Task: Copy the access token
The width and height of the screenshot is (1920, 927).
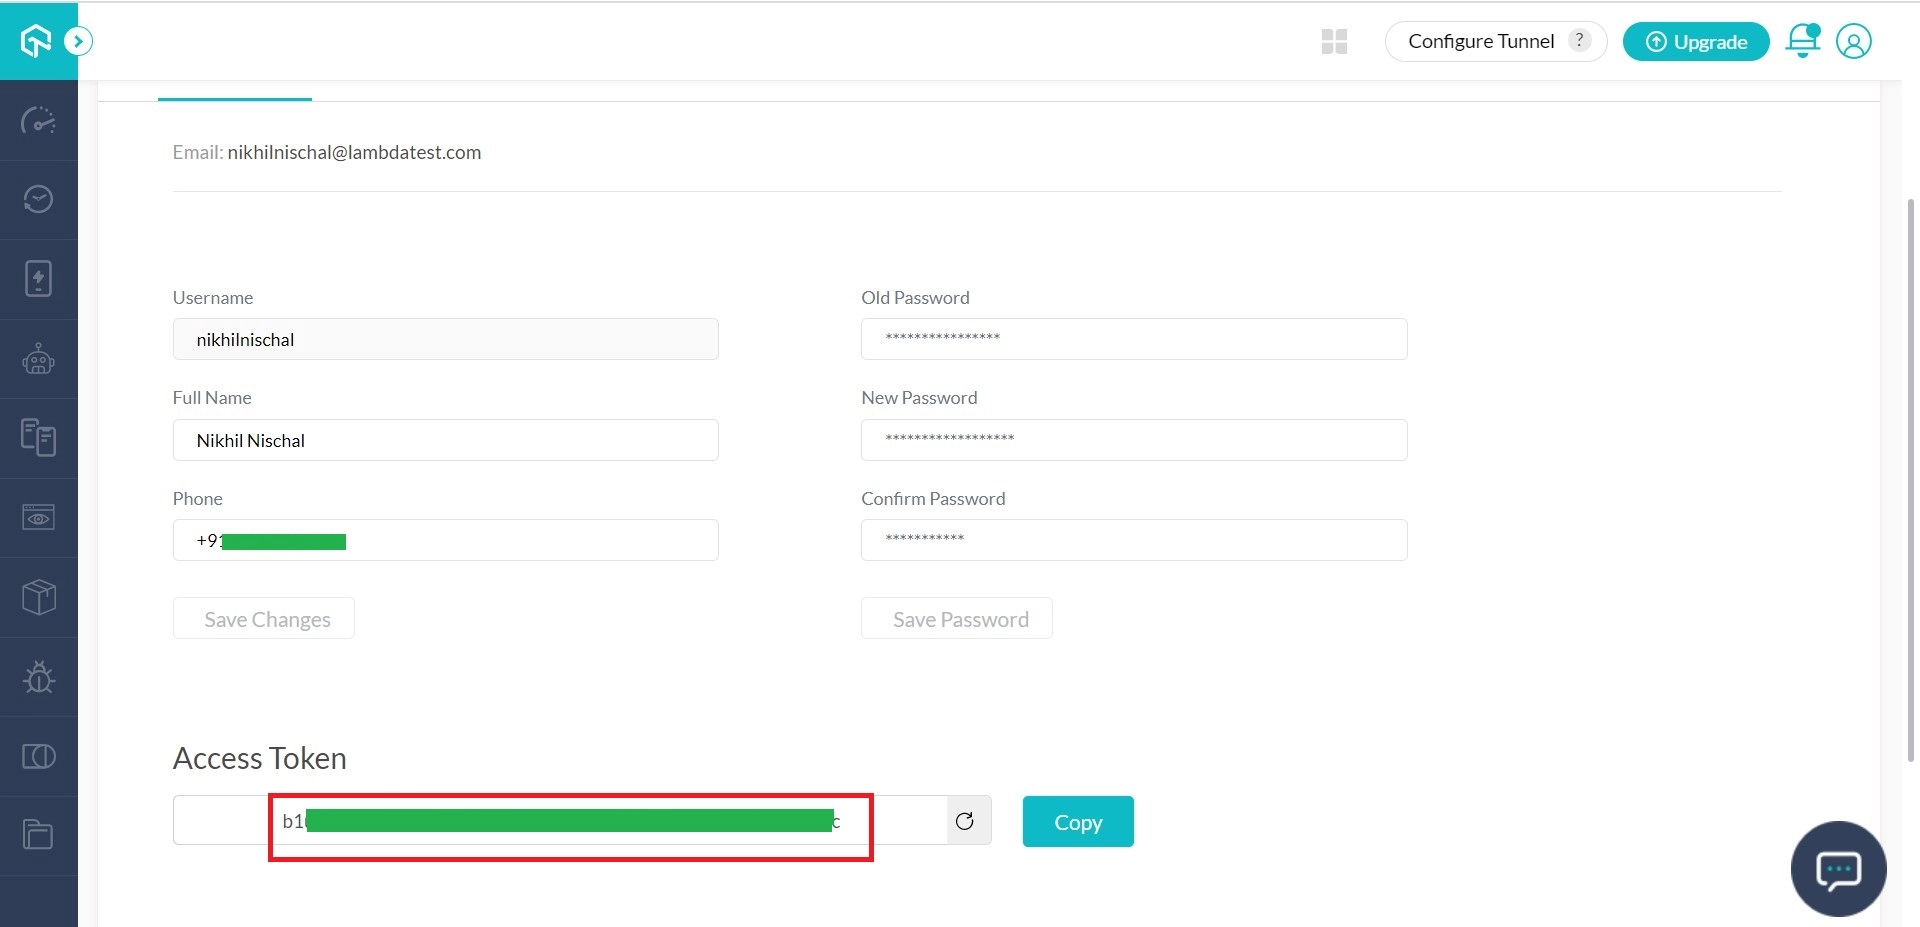Action: 1077,822
